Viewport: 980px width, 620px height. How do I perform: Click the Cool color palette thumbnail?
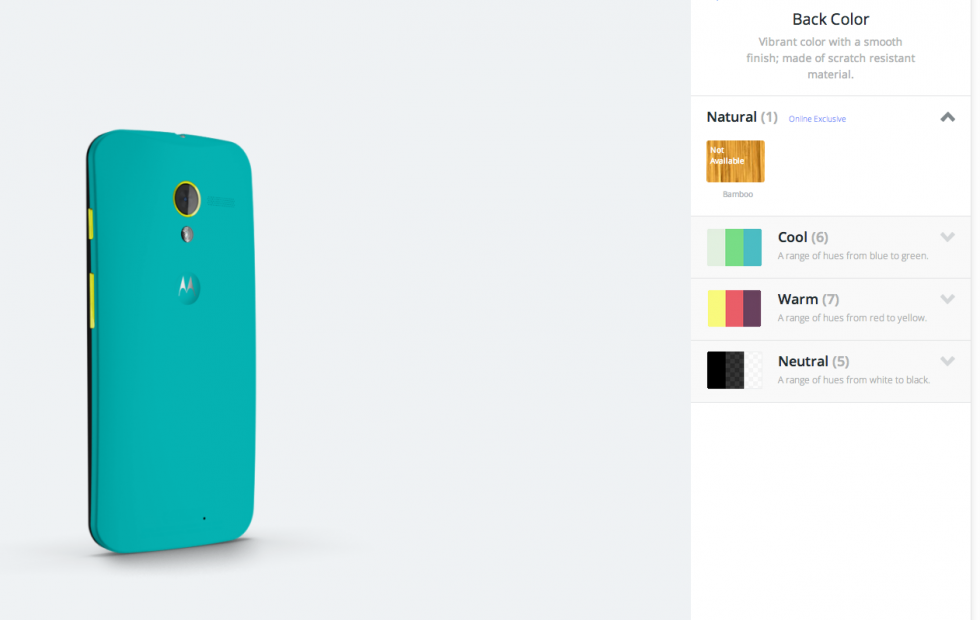coord(734,248)
